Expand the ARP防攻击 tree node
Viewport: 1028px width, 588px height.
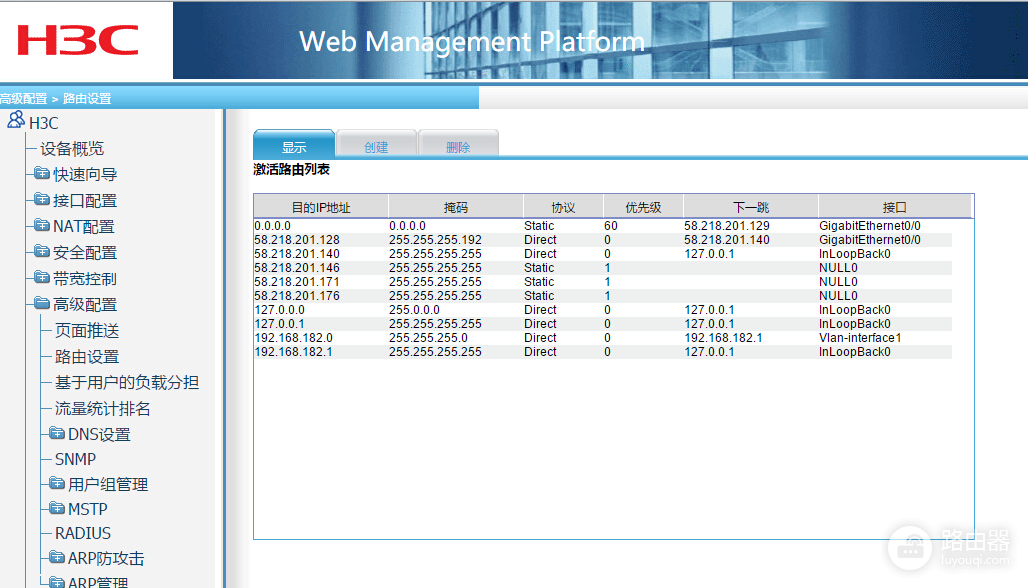click(x=57, y=558)
